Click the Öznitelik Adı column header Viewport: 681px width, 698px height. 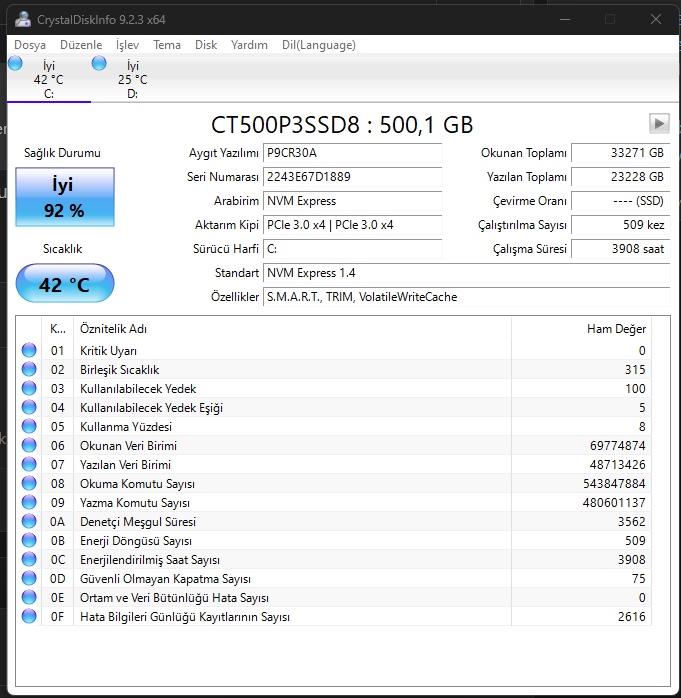[292, 329]
